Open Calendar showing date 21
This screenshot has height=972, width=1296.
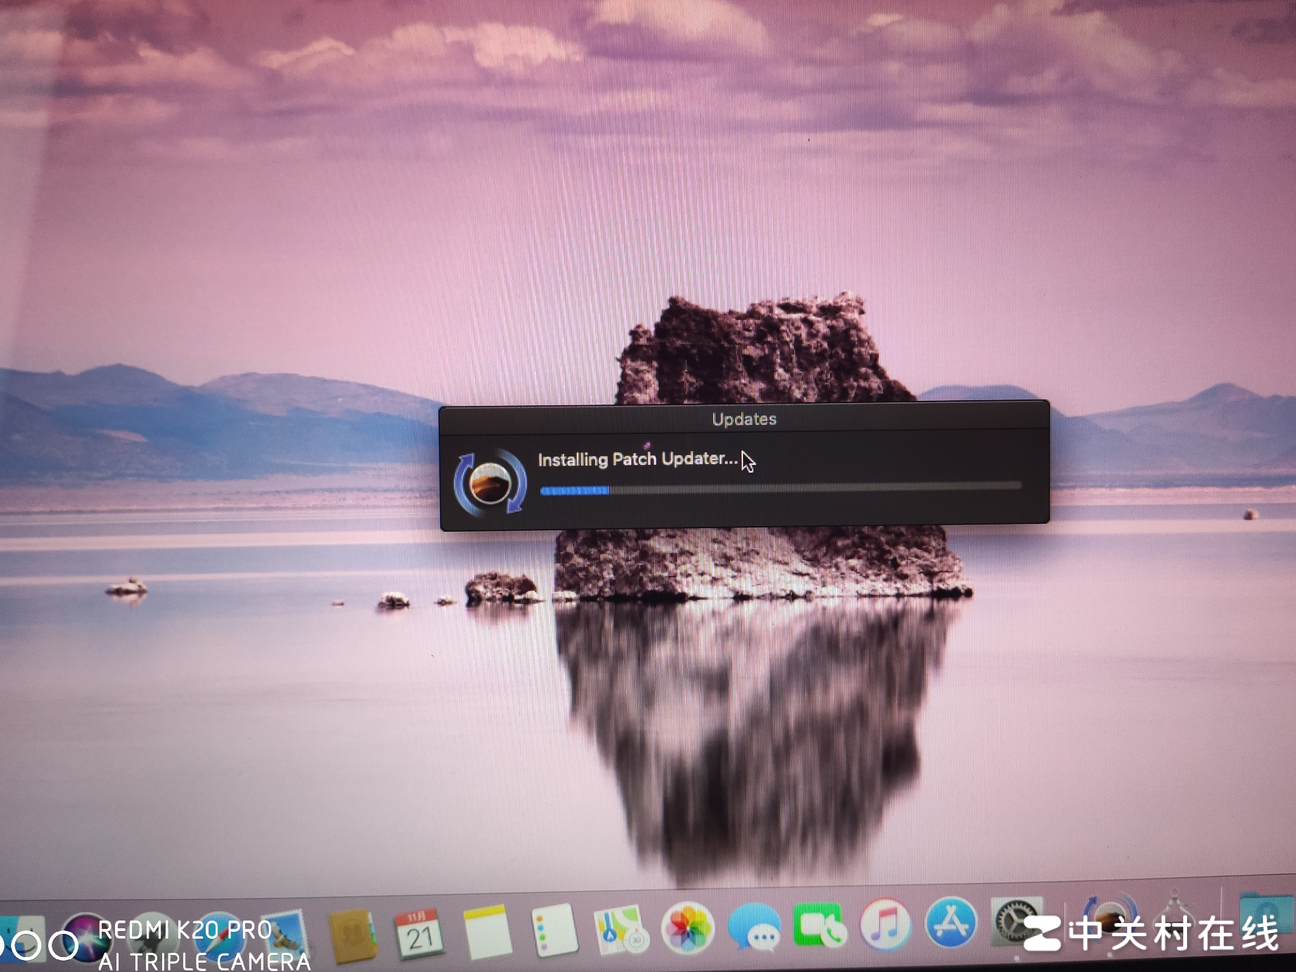420,933
